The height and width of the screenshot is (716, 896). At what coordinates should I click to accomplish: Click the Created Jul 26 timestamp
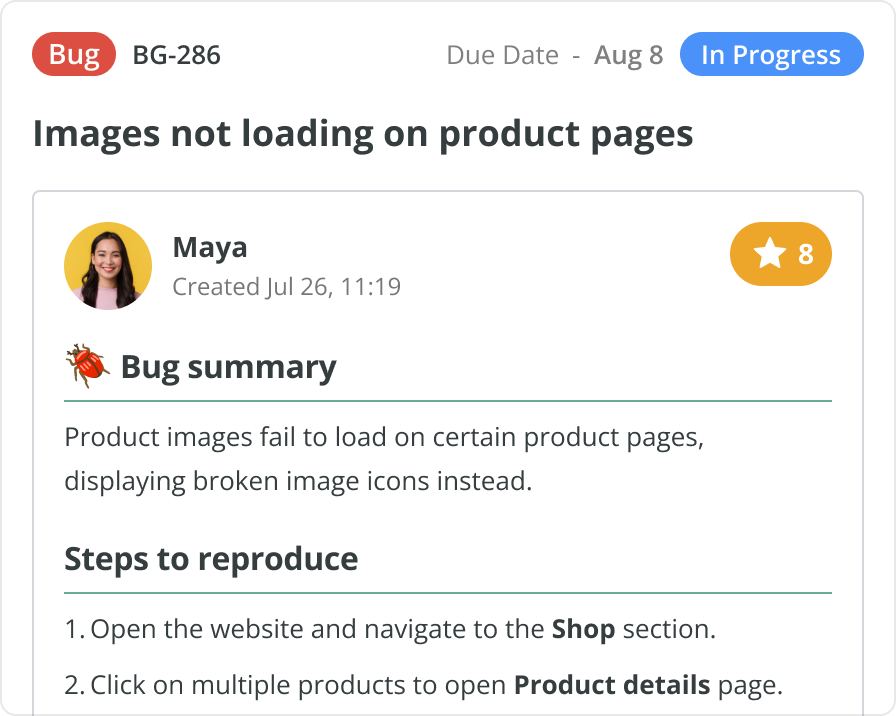(287, 287)
